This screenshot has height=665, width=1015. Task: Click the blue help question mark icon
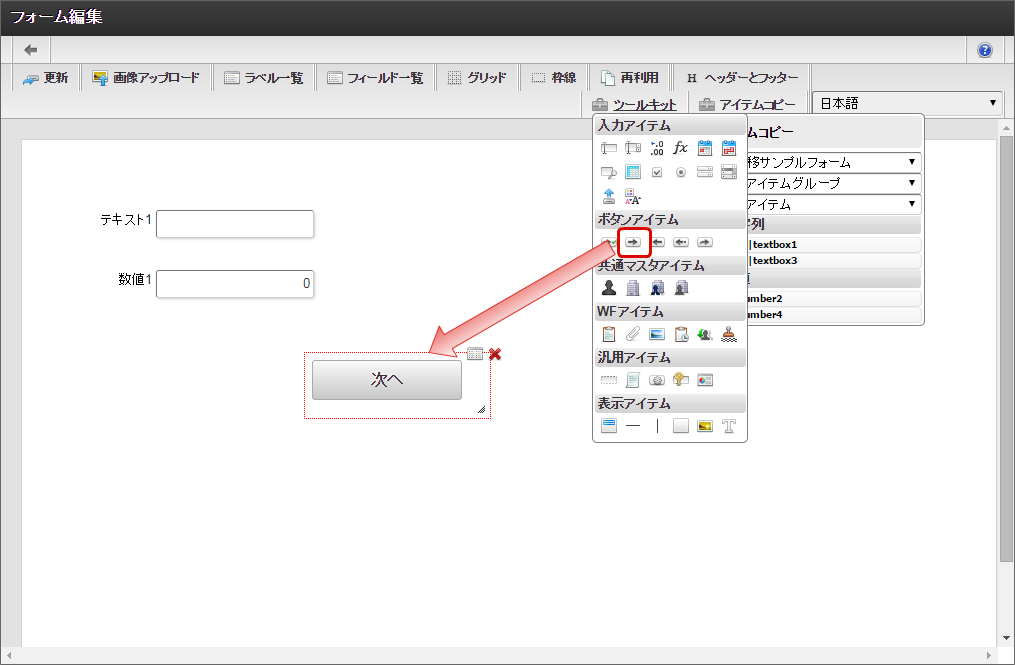pos(985,50)
